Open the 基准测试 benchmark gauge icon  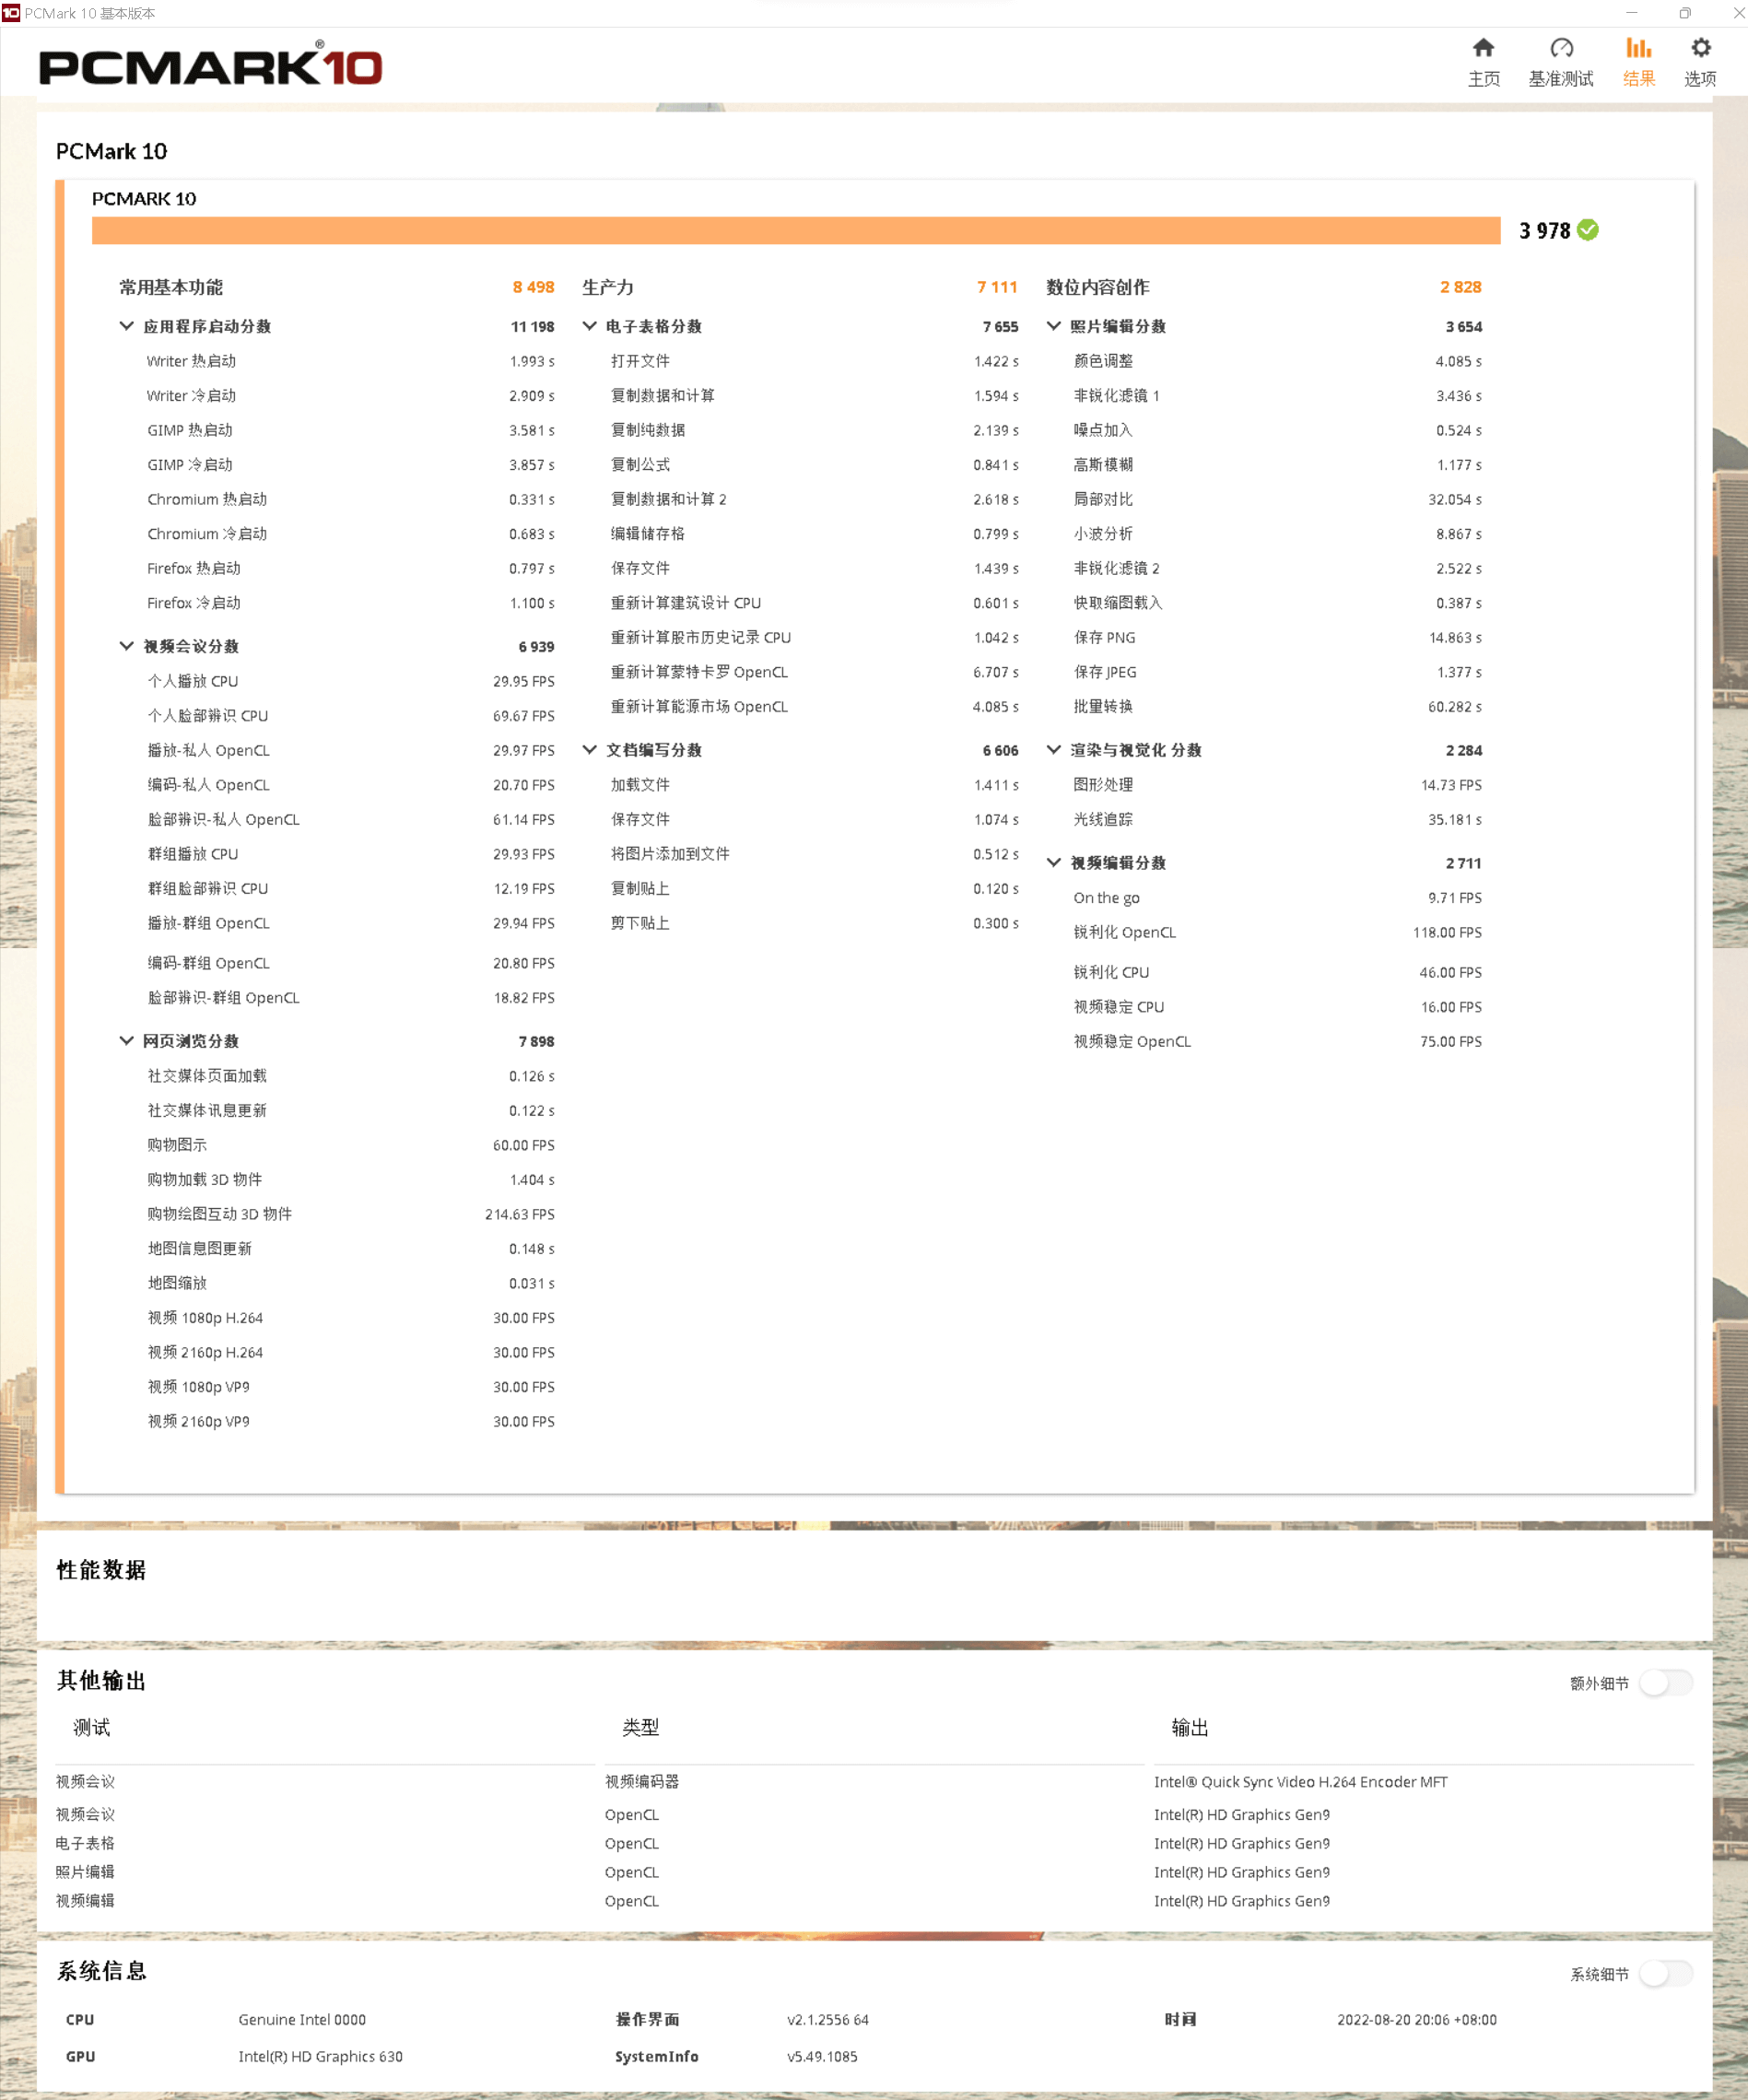tap(1561, 48)
